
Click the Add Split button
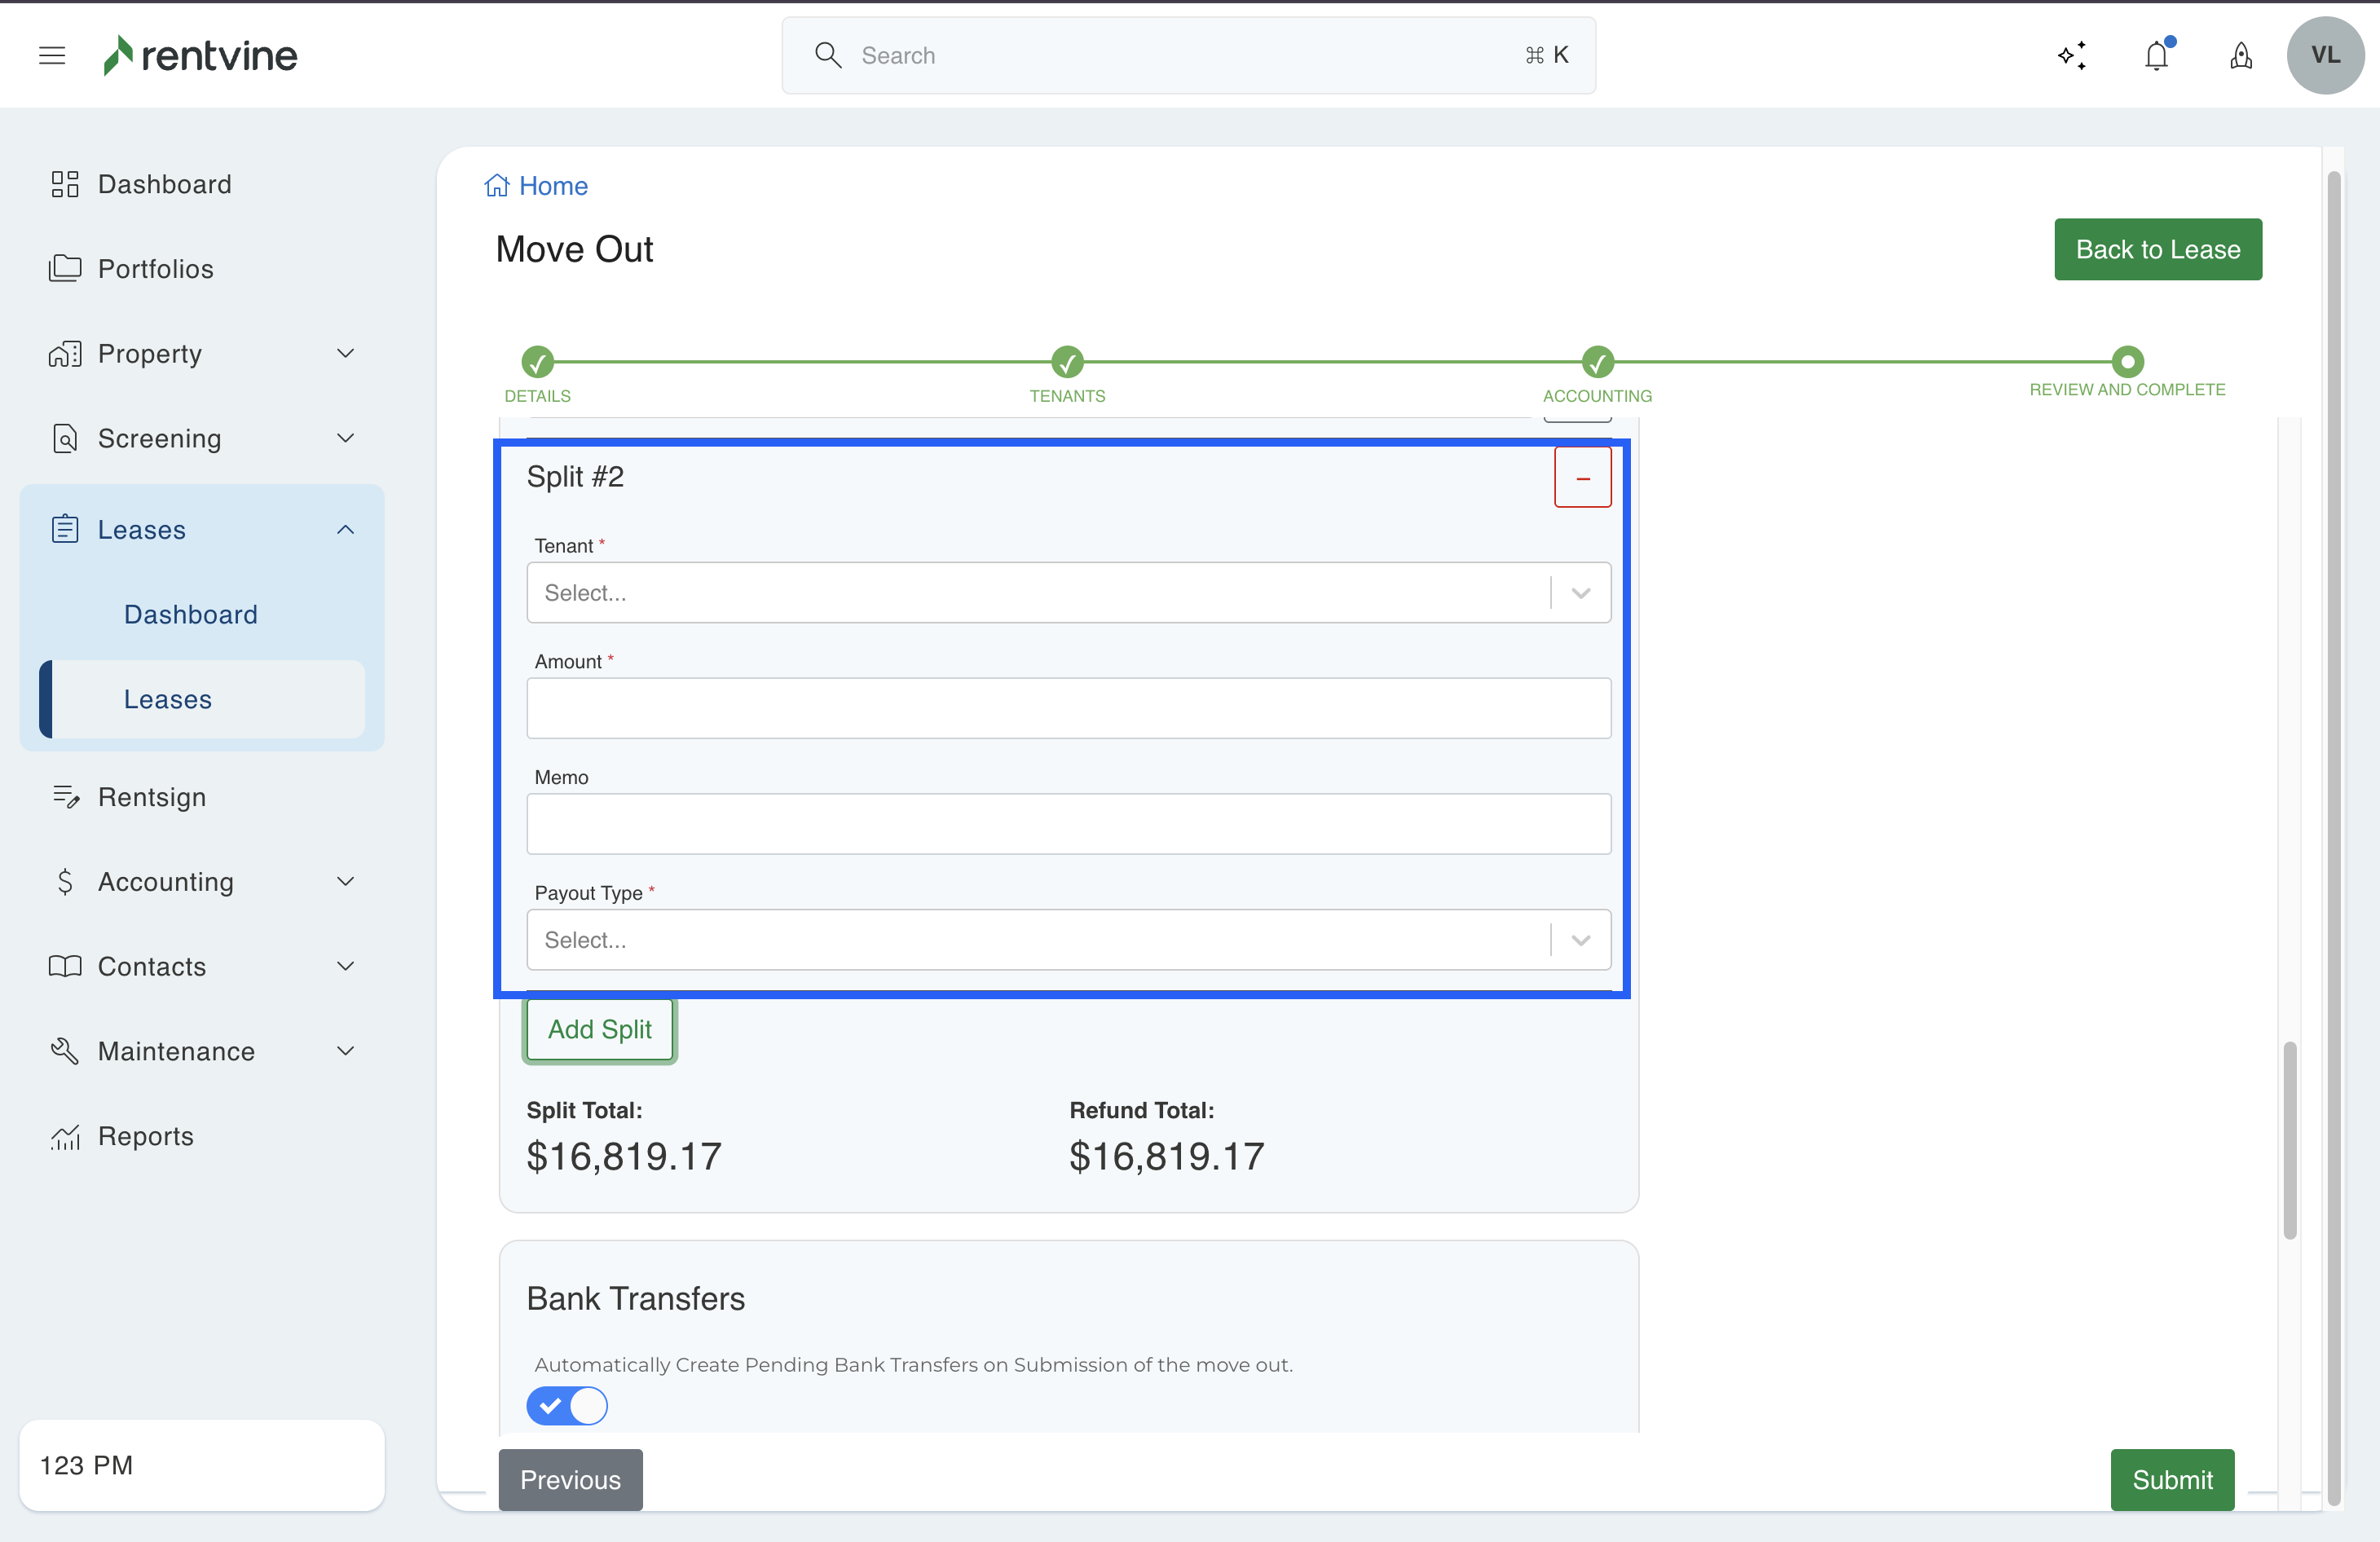(599, 1029)
